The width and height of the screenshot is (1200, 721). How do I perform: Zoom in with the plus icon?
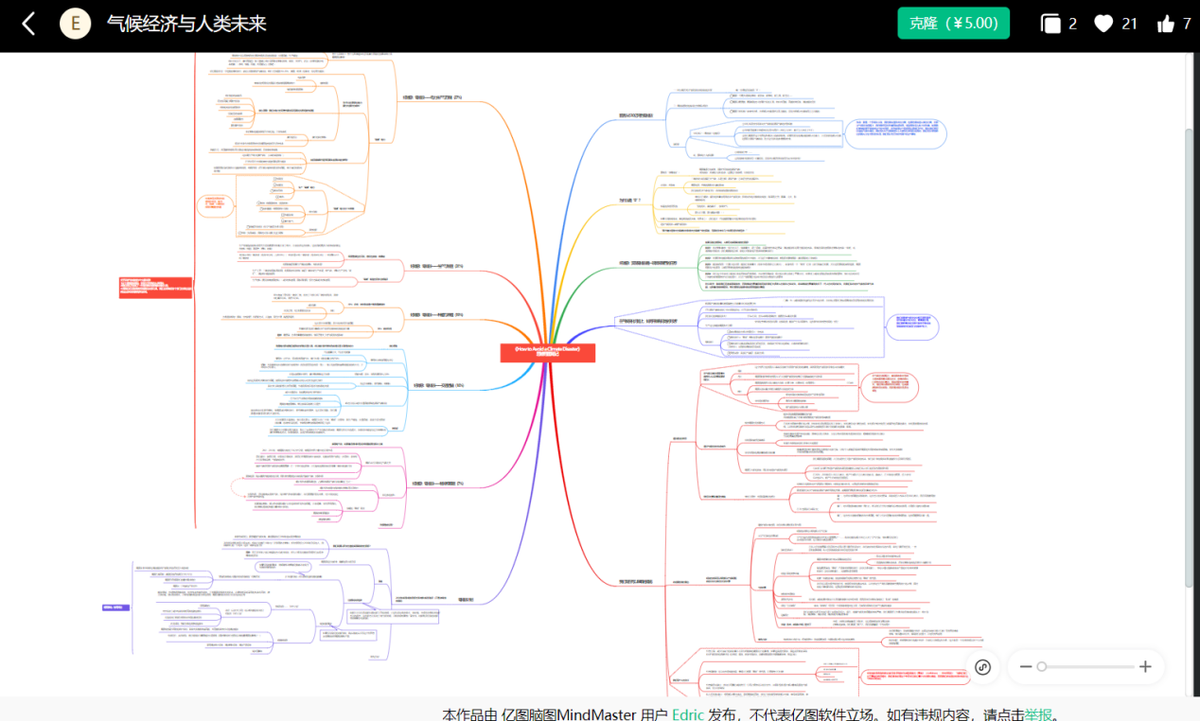(1146, 667)
